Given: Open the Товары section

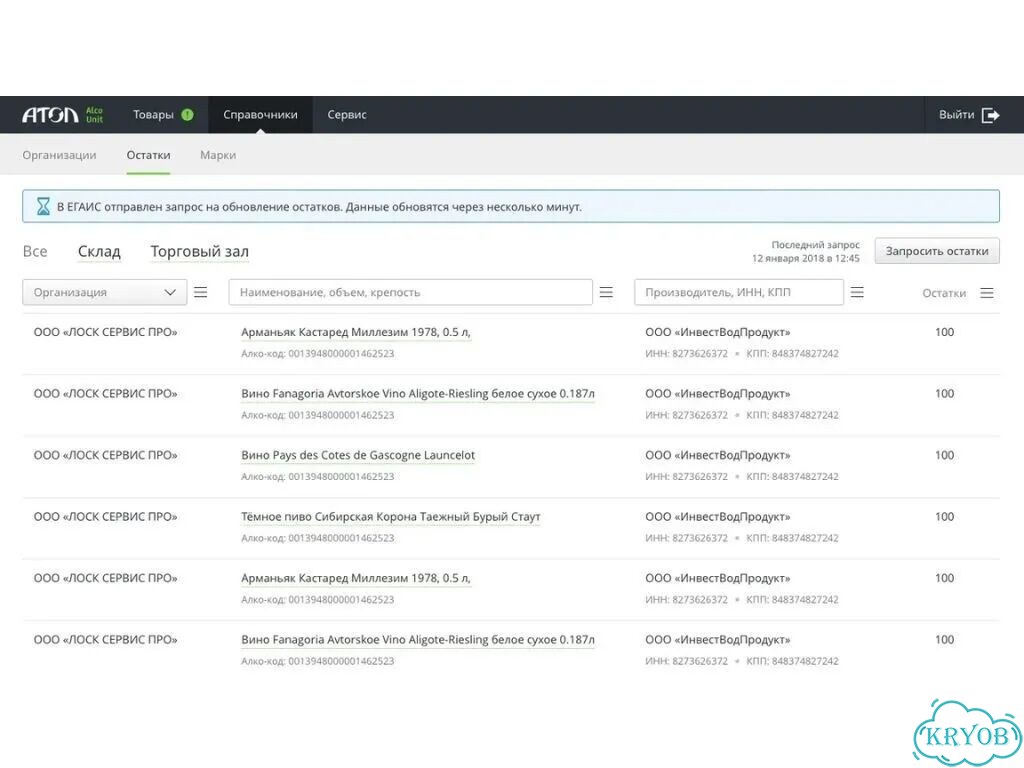Looking at the screenshot, I should coord(153,115).
